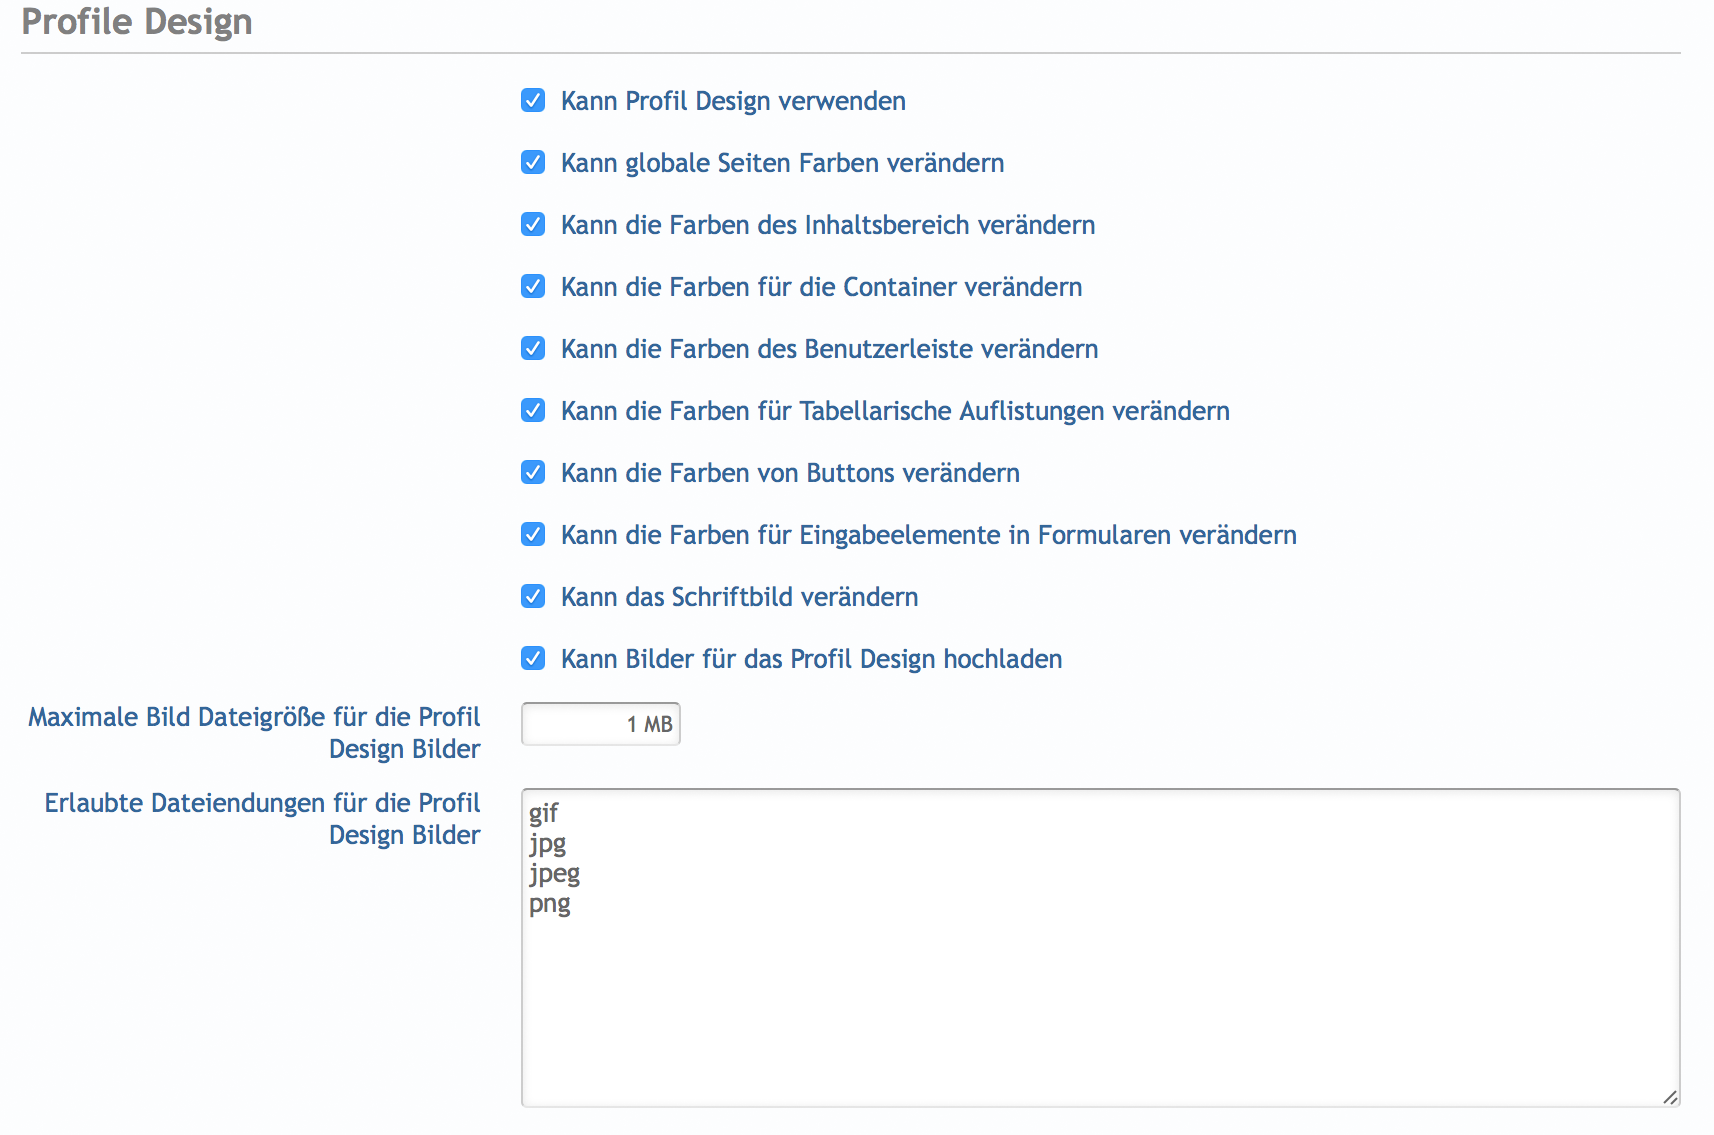Uncheck 'Kann das Schriftbild verändern' checkbox
Screen dimensions: 1714x1135
coord(533,597)
